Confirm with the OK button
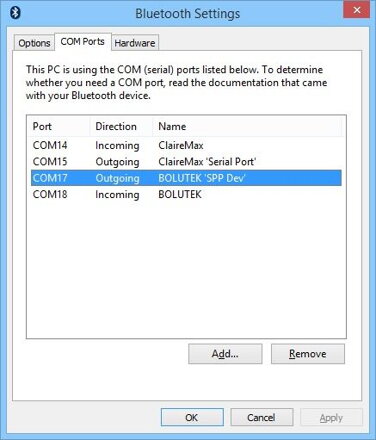 (x=192, y=417)
